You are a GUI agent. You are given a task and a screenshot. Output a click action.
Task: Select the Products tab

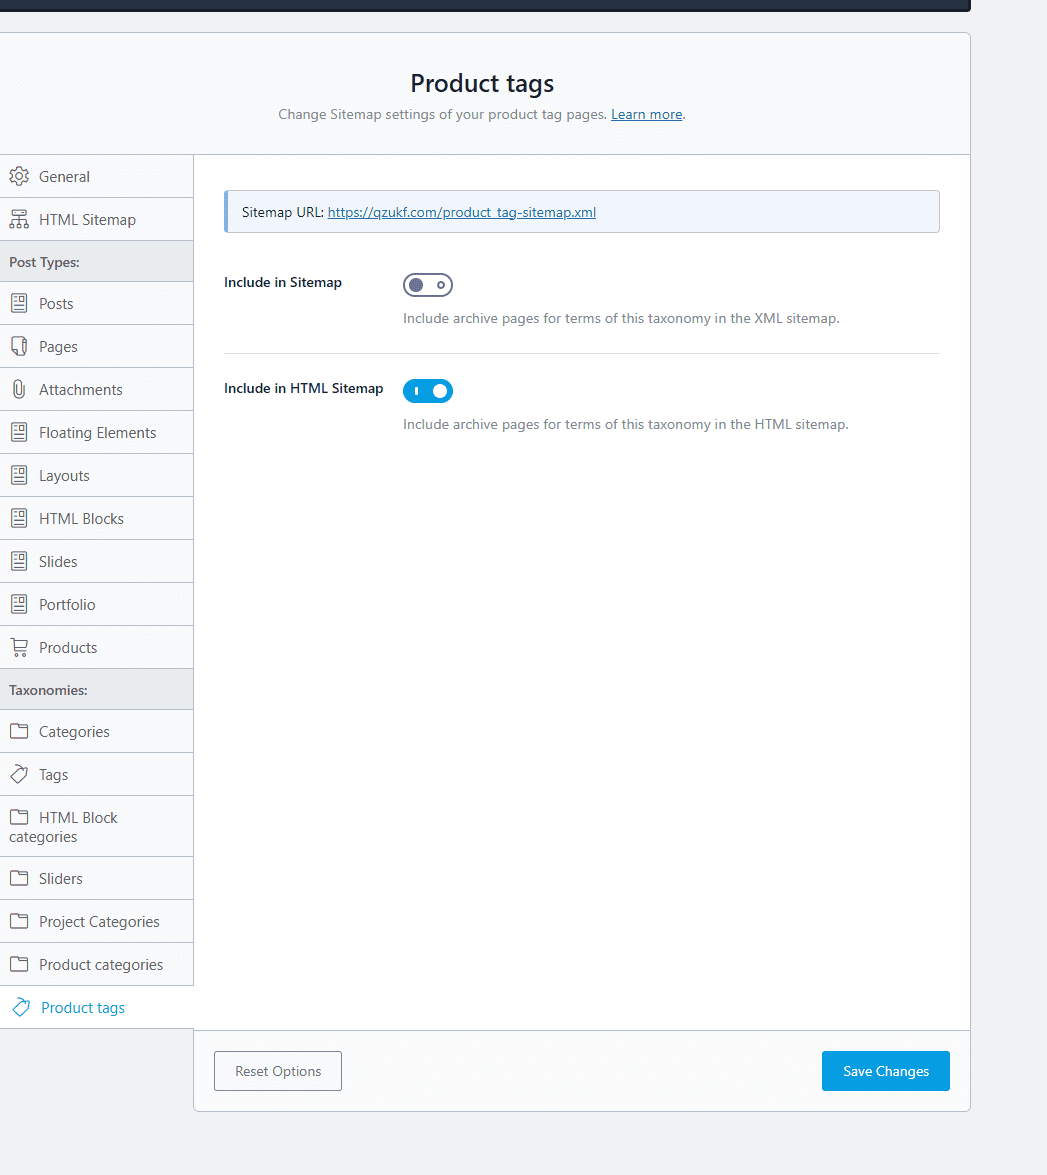click(x=97, y=647)
